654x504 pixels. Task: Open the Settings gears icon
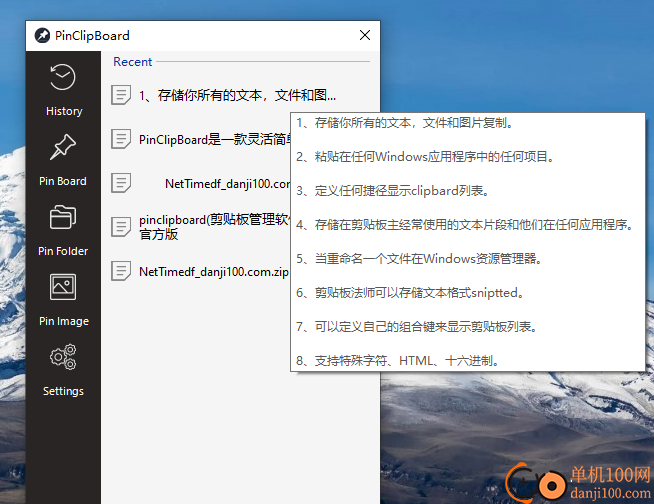pyautogui.click(x=63, y=357)
